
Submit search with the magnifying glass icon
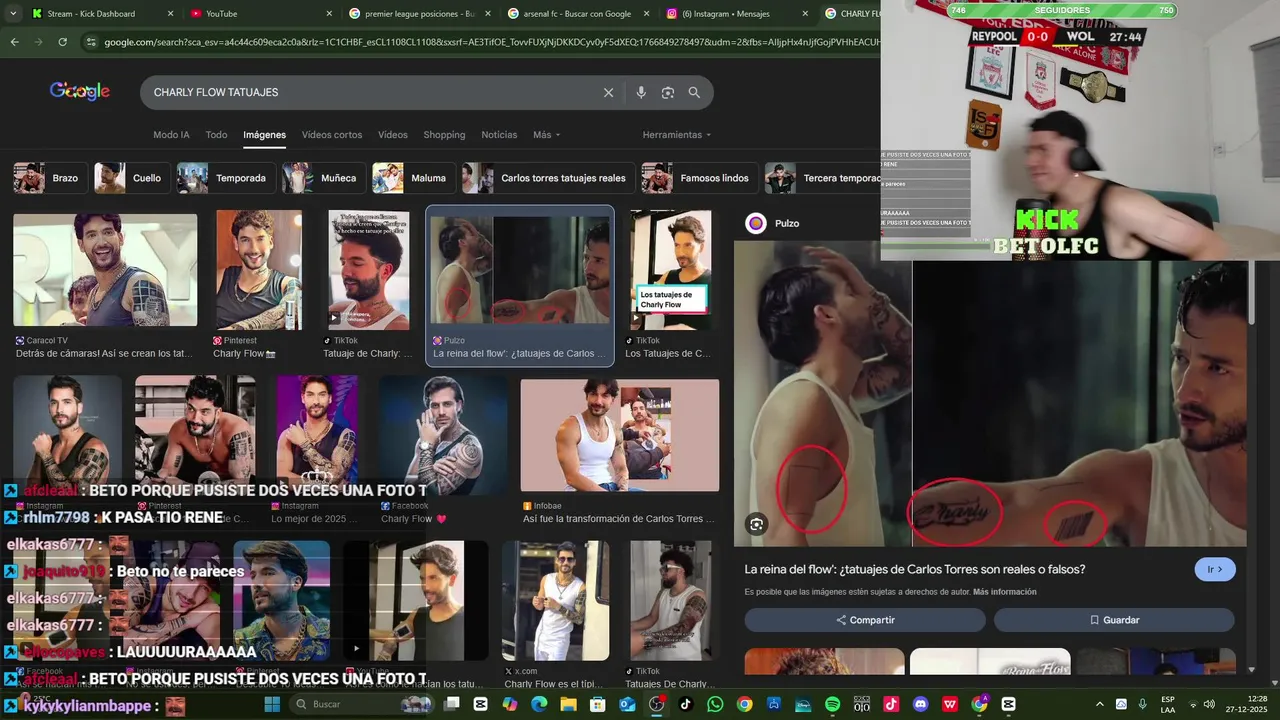pos(694,92)
